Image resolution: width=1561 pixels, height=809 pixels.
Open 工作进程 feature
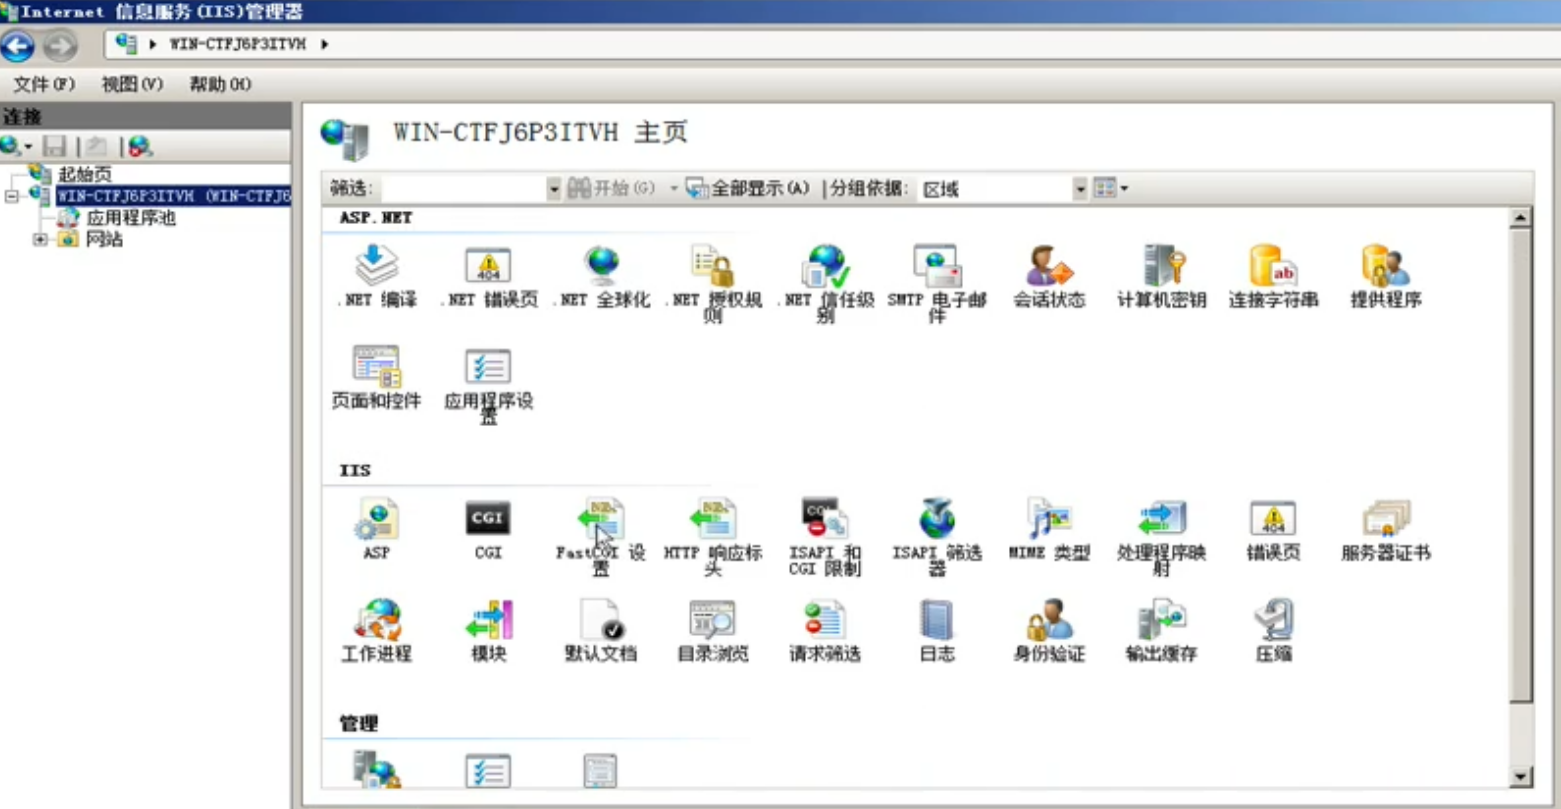(x=377, y=630)
